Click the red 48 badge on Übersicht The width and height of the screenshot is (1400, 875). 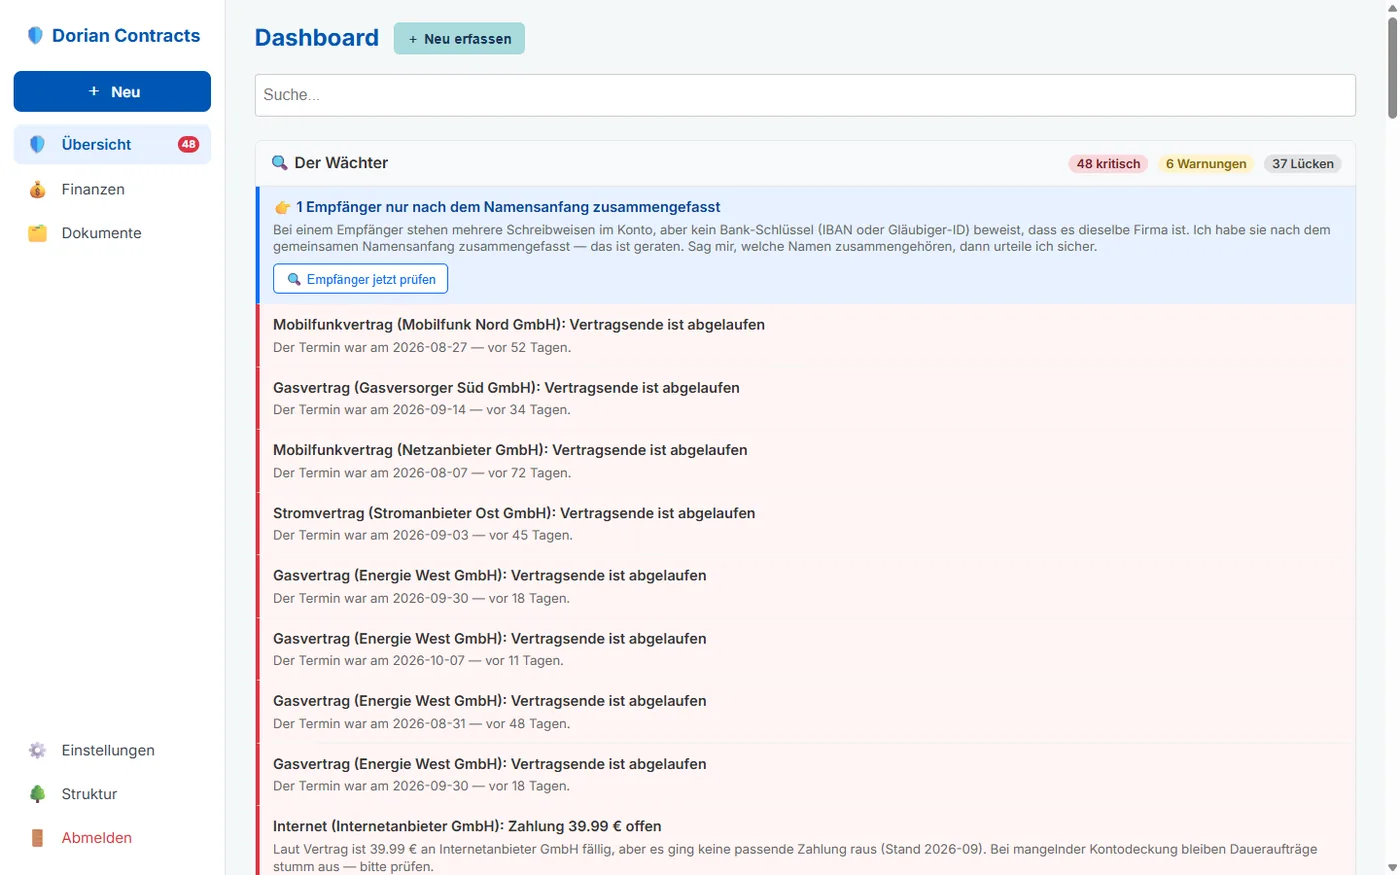[x=188, y=144]
